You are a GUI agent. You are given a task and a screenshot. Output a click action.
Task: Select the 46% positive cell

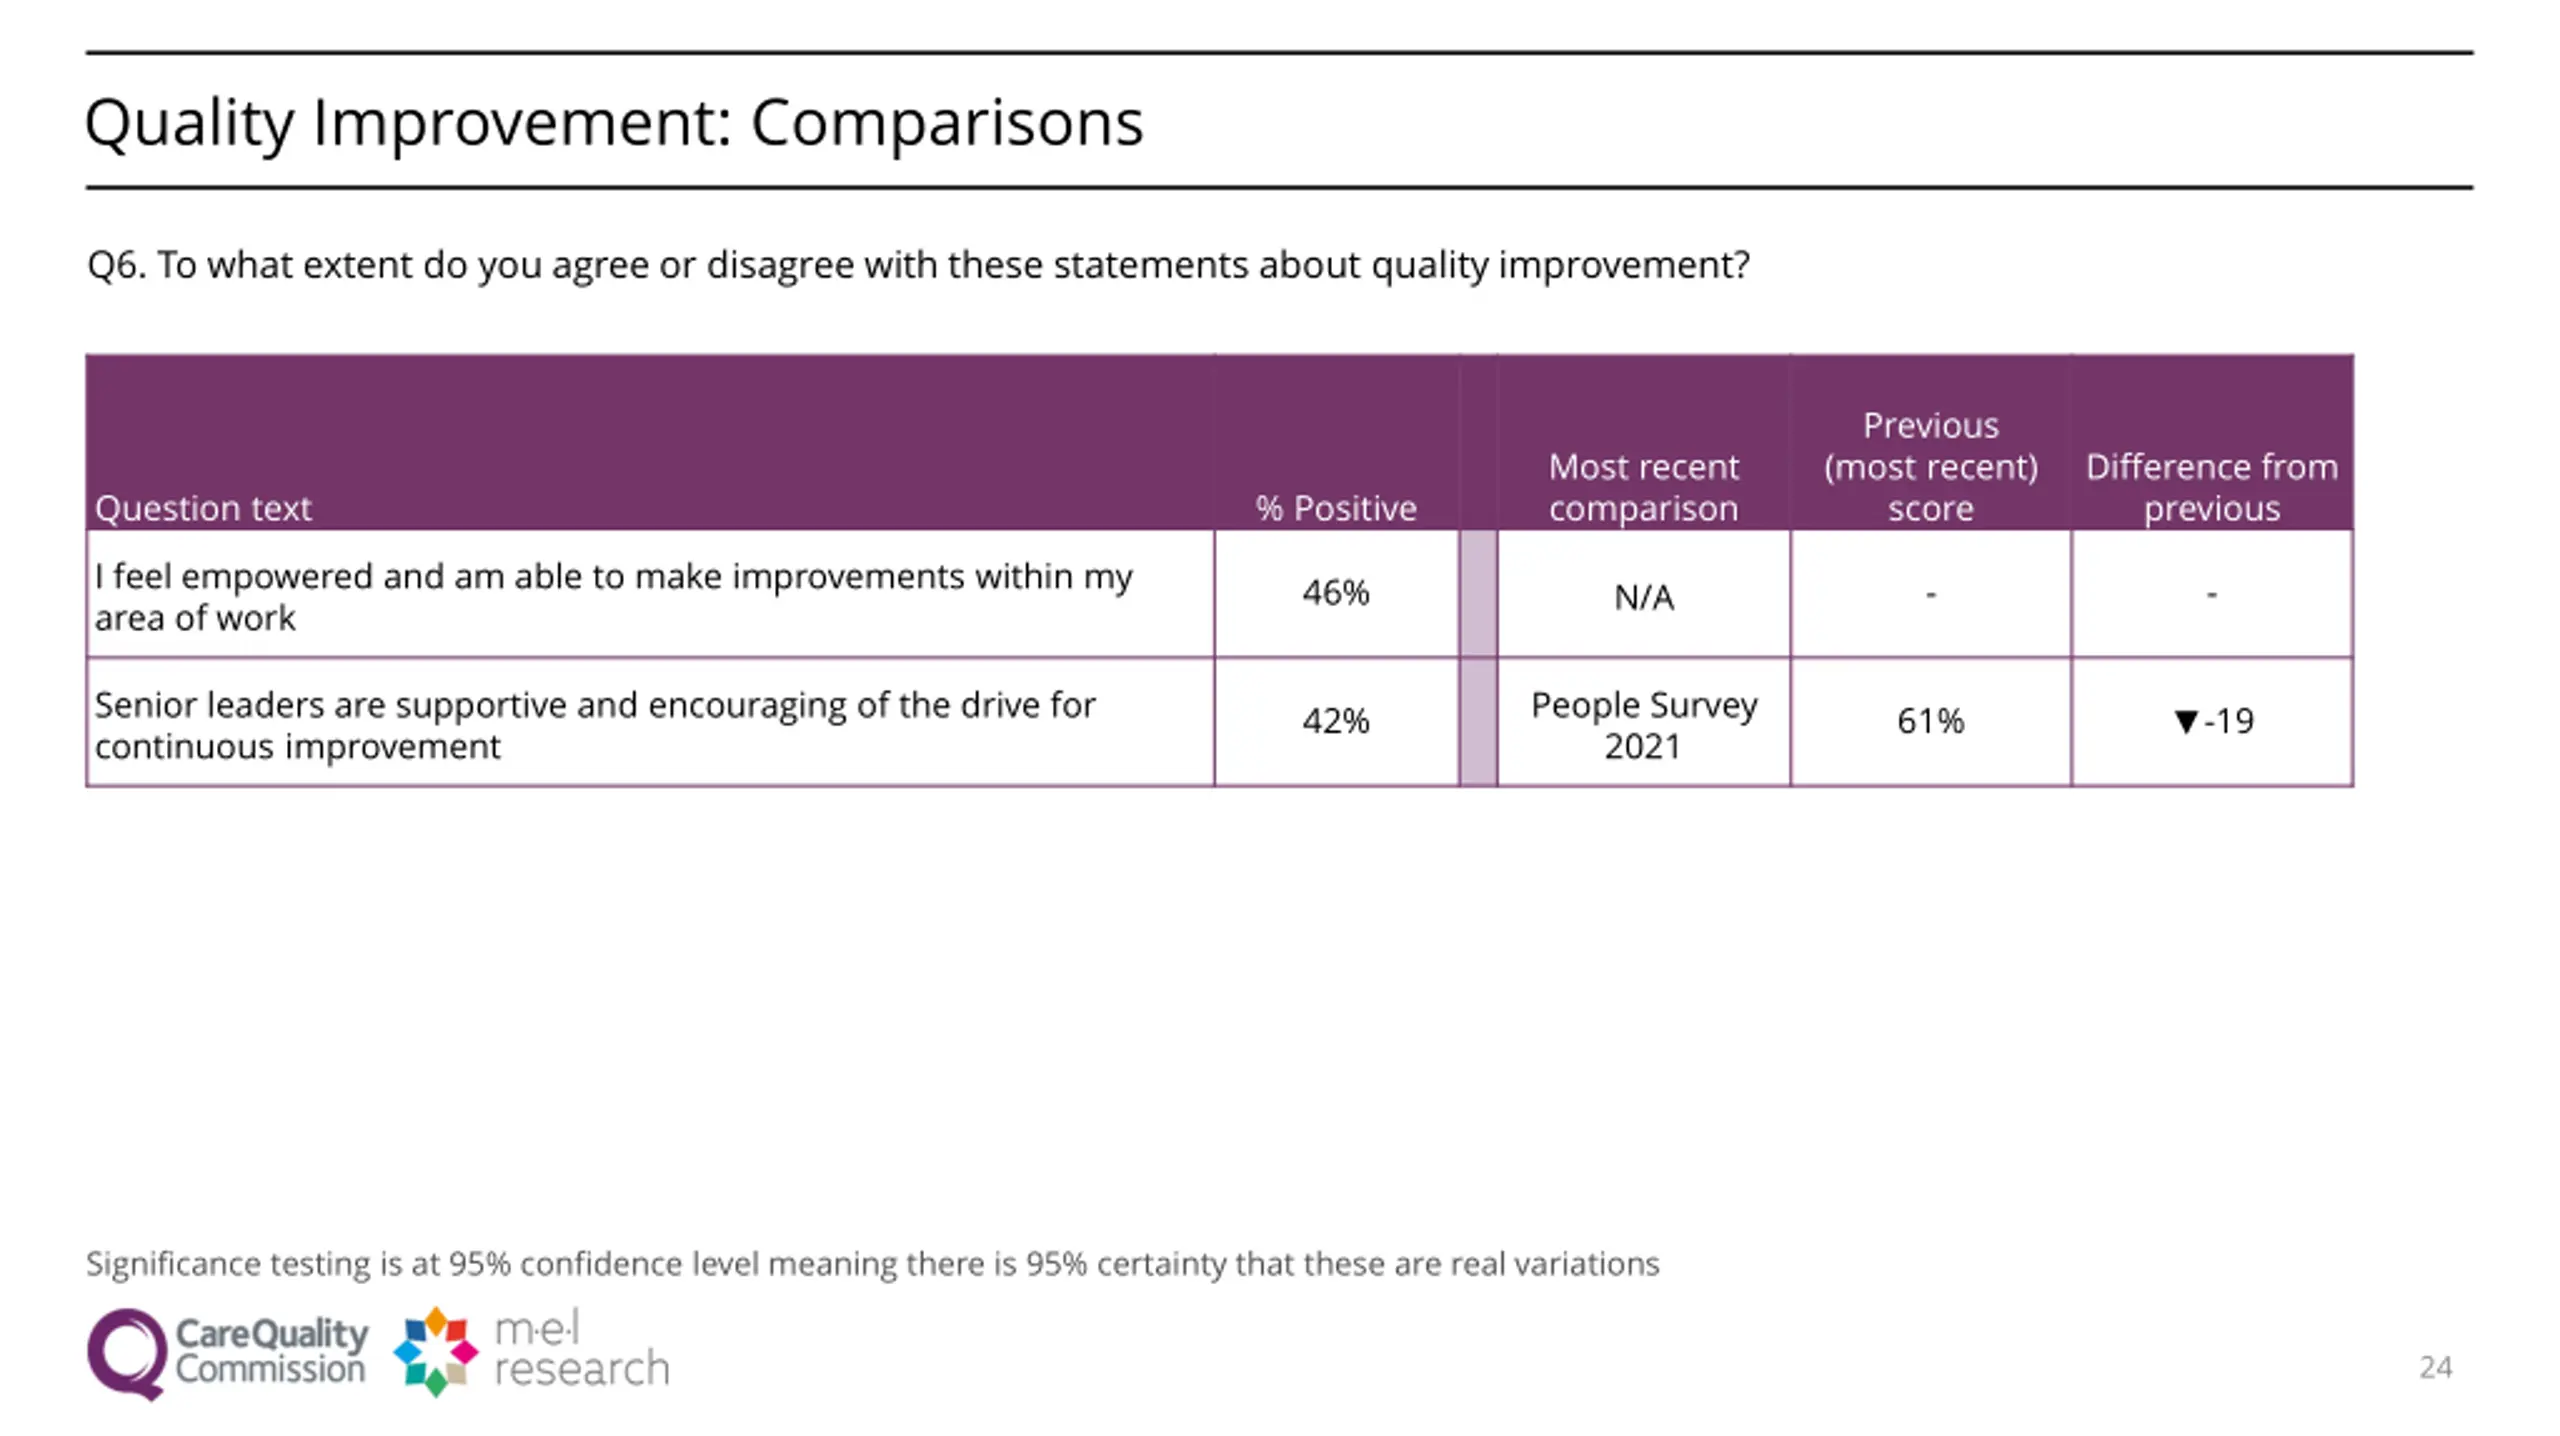(1336, 593)
